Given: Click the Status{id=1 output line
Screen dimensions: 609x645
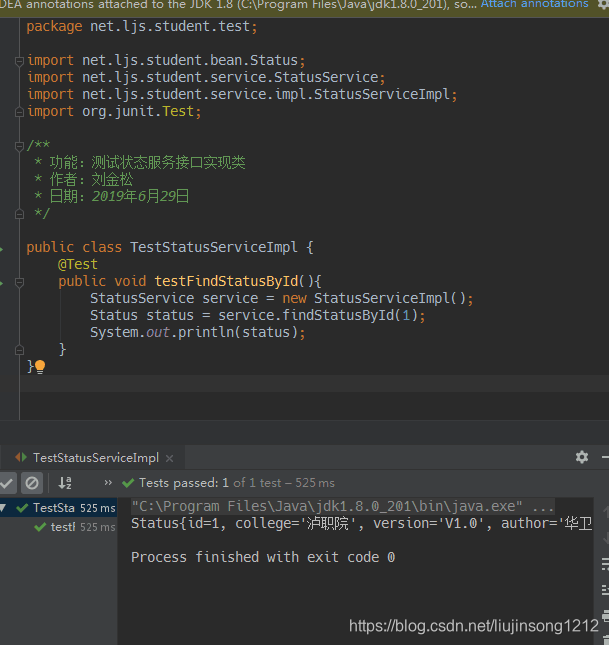Looking at the screenshot, I should [x=361, y=524].
